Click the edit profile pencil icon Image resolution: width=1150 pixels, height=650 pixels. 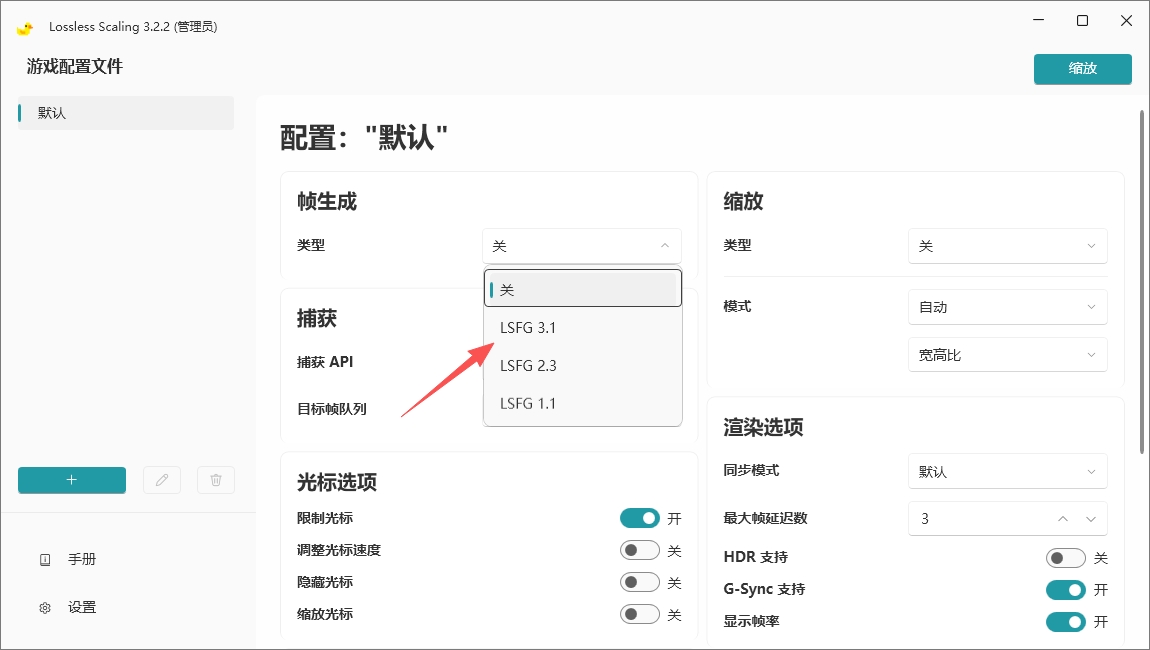(x=162, y=480)
